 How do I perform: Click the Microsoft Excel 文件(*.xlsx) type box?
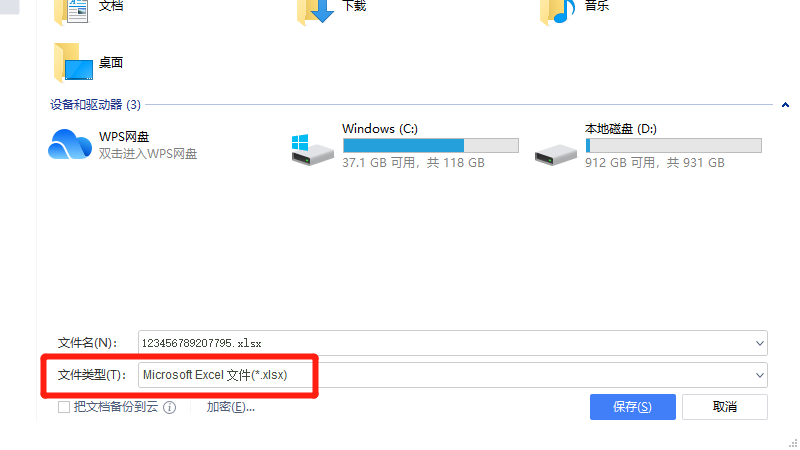coord(453,375)
